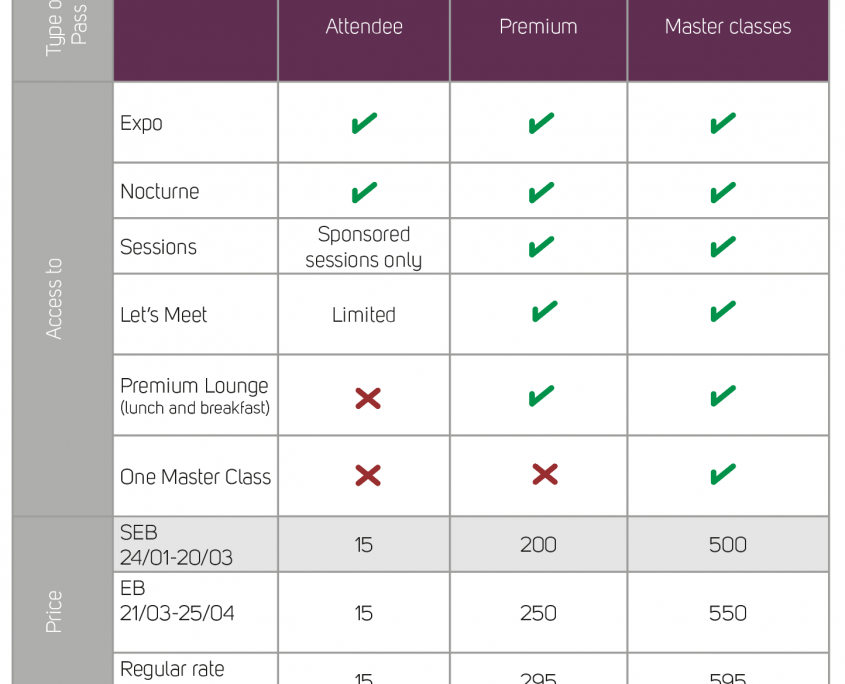845x684 pixels.
Task: Click the 200 SEB price for Premium
Action: [538, 544]
